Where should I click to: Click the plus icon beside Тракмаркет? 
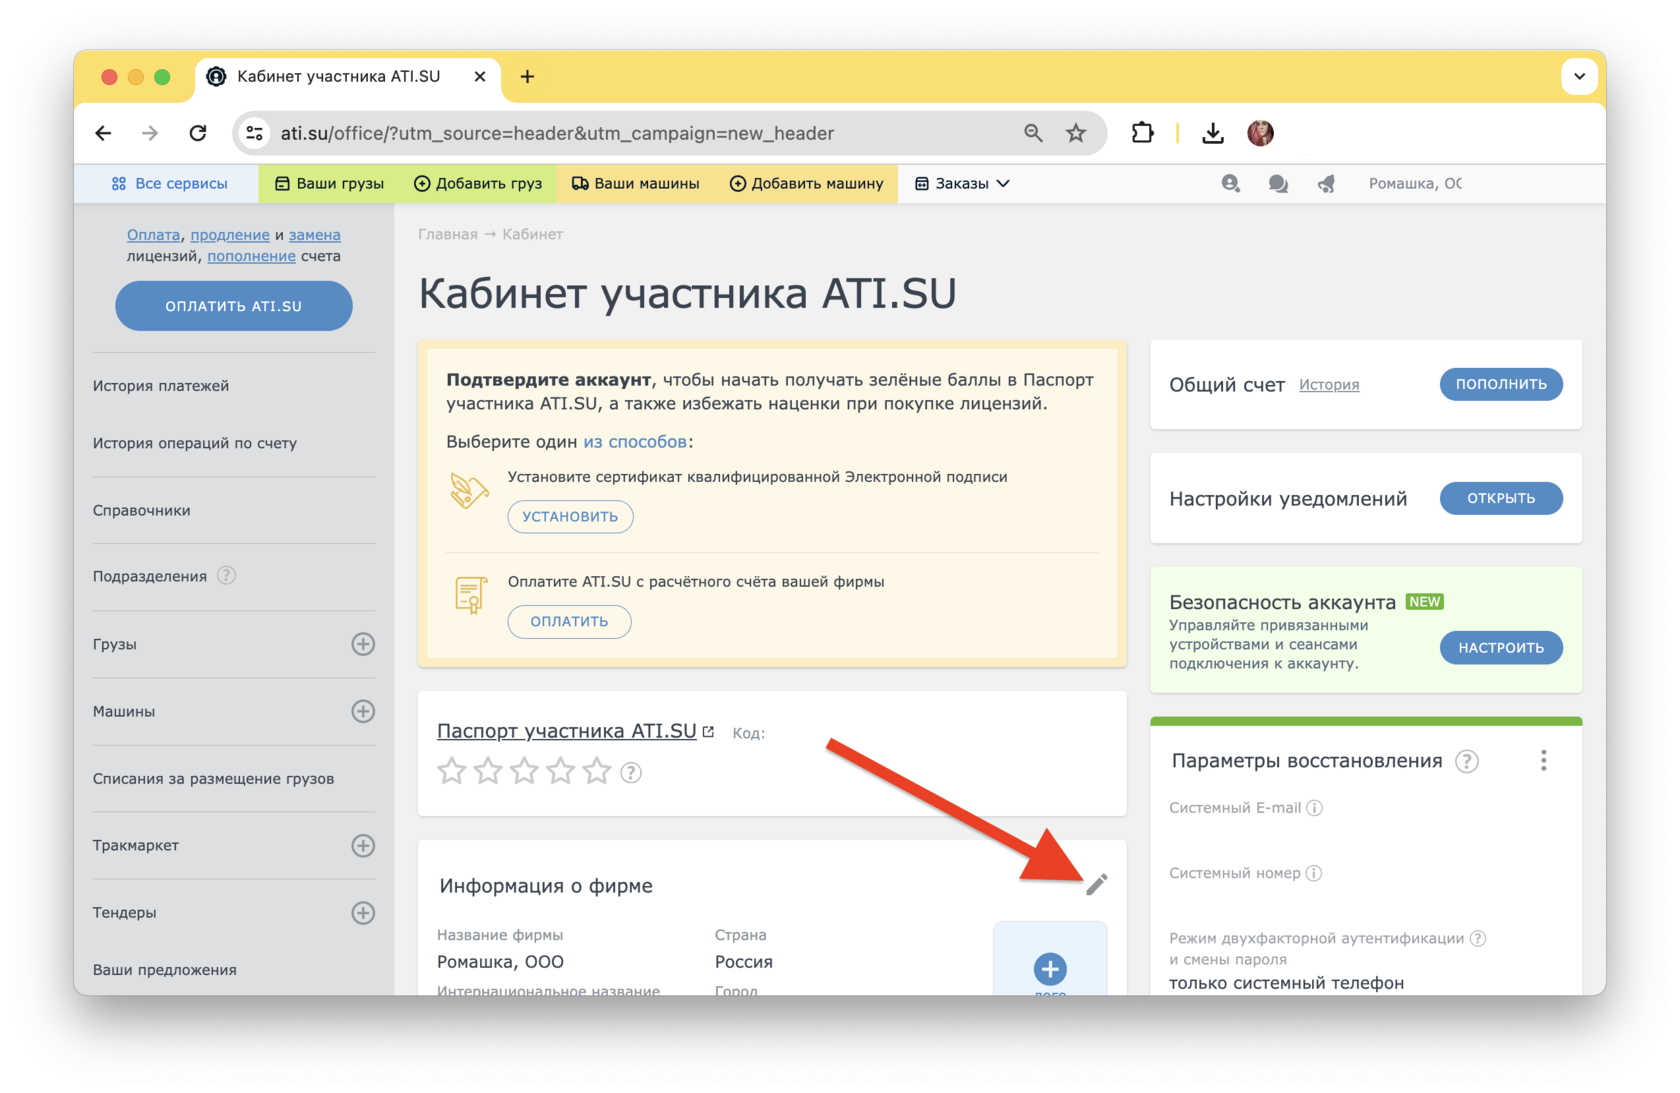(363, 846)
